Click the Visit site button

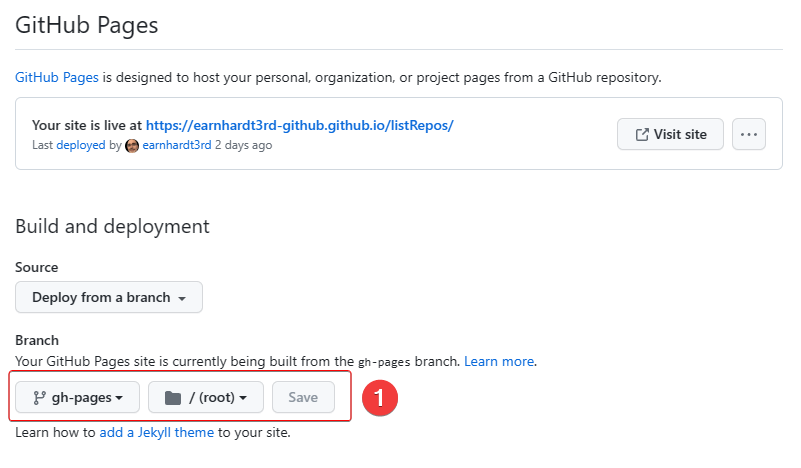pyautogui.click(x=670, y=134)
